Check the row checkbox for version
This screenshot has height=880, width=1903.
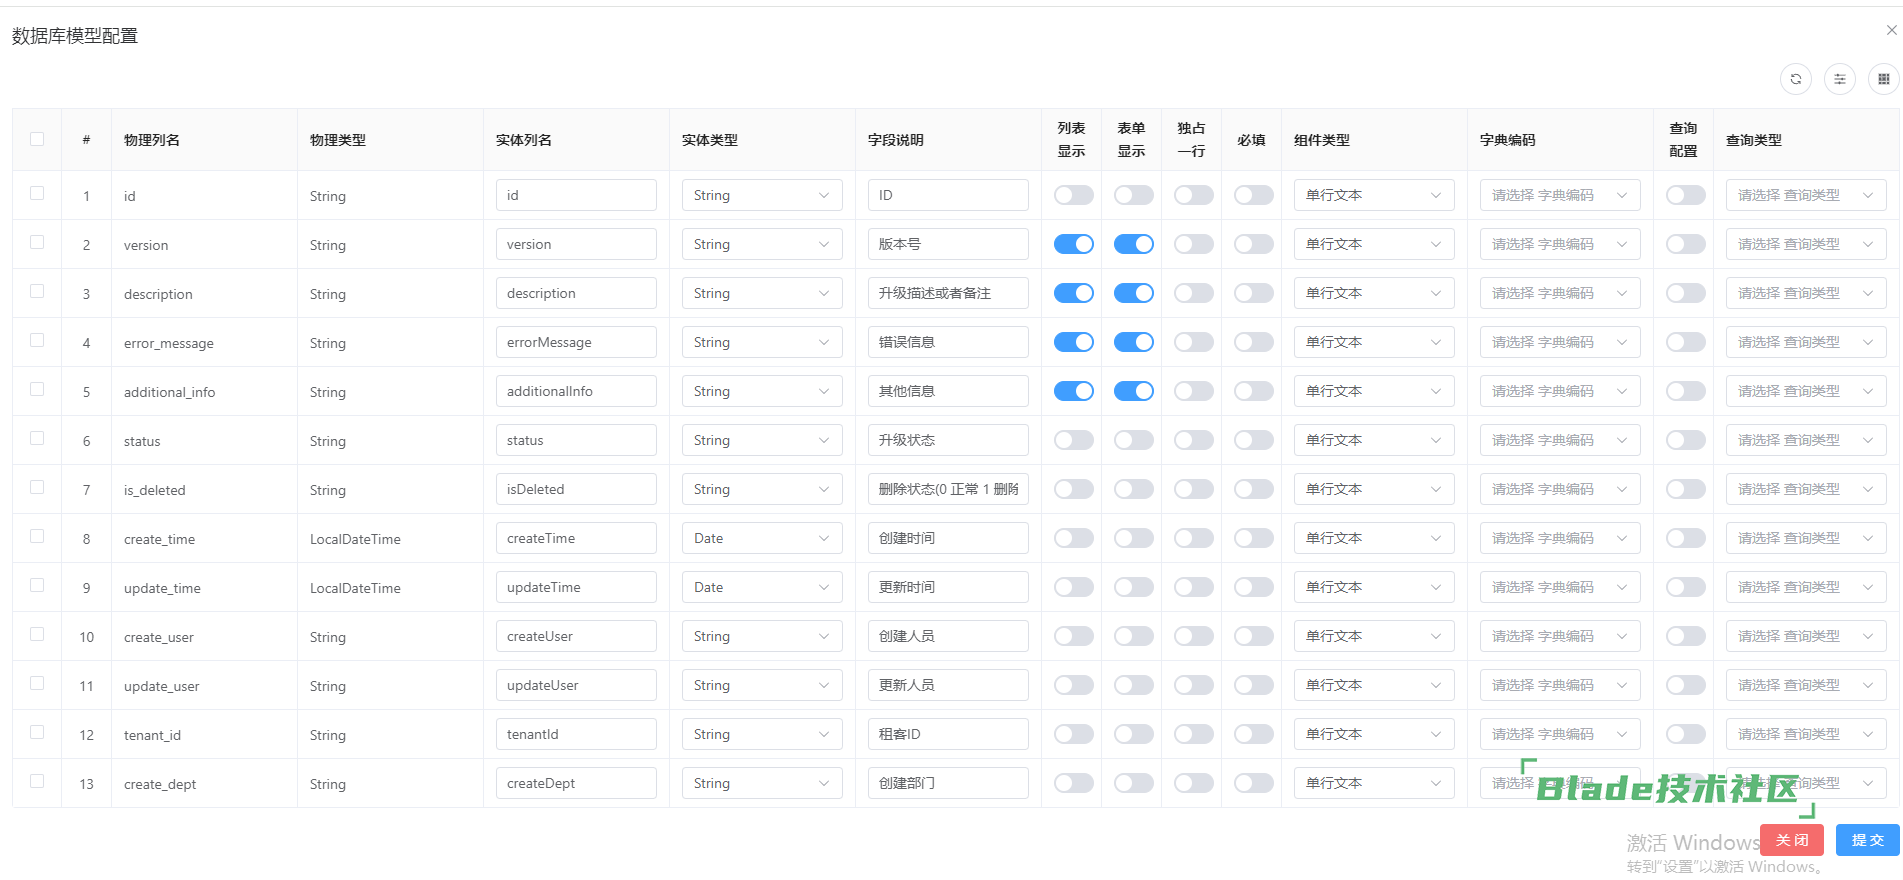(x=37, y=242)
